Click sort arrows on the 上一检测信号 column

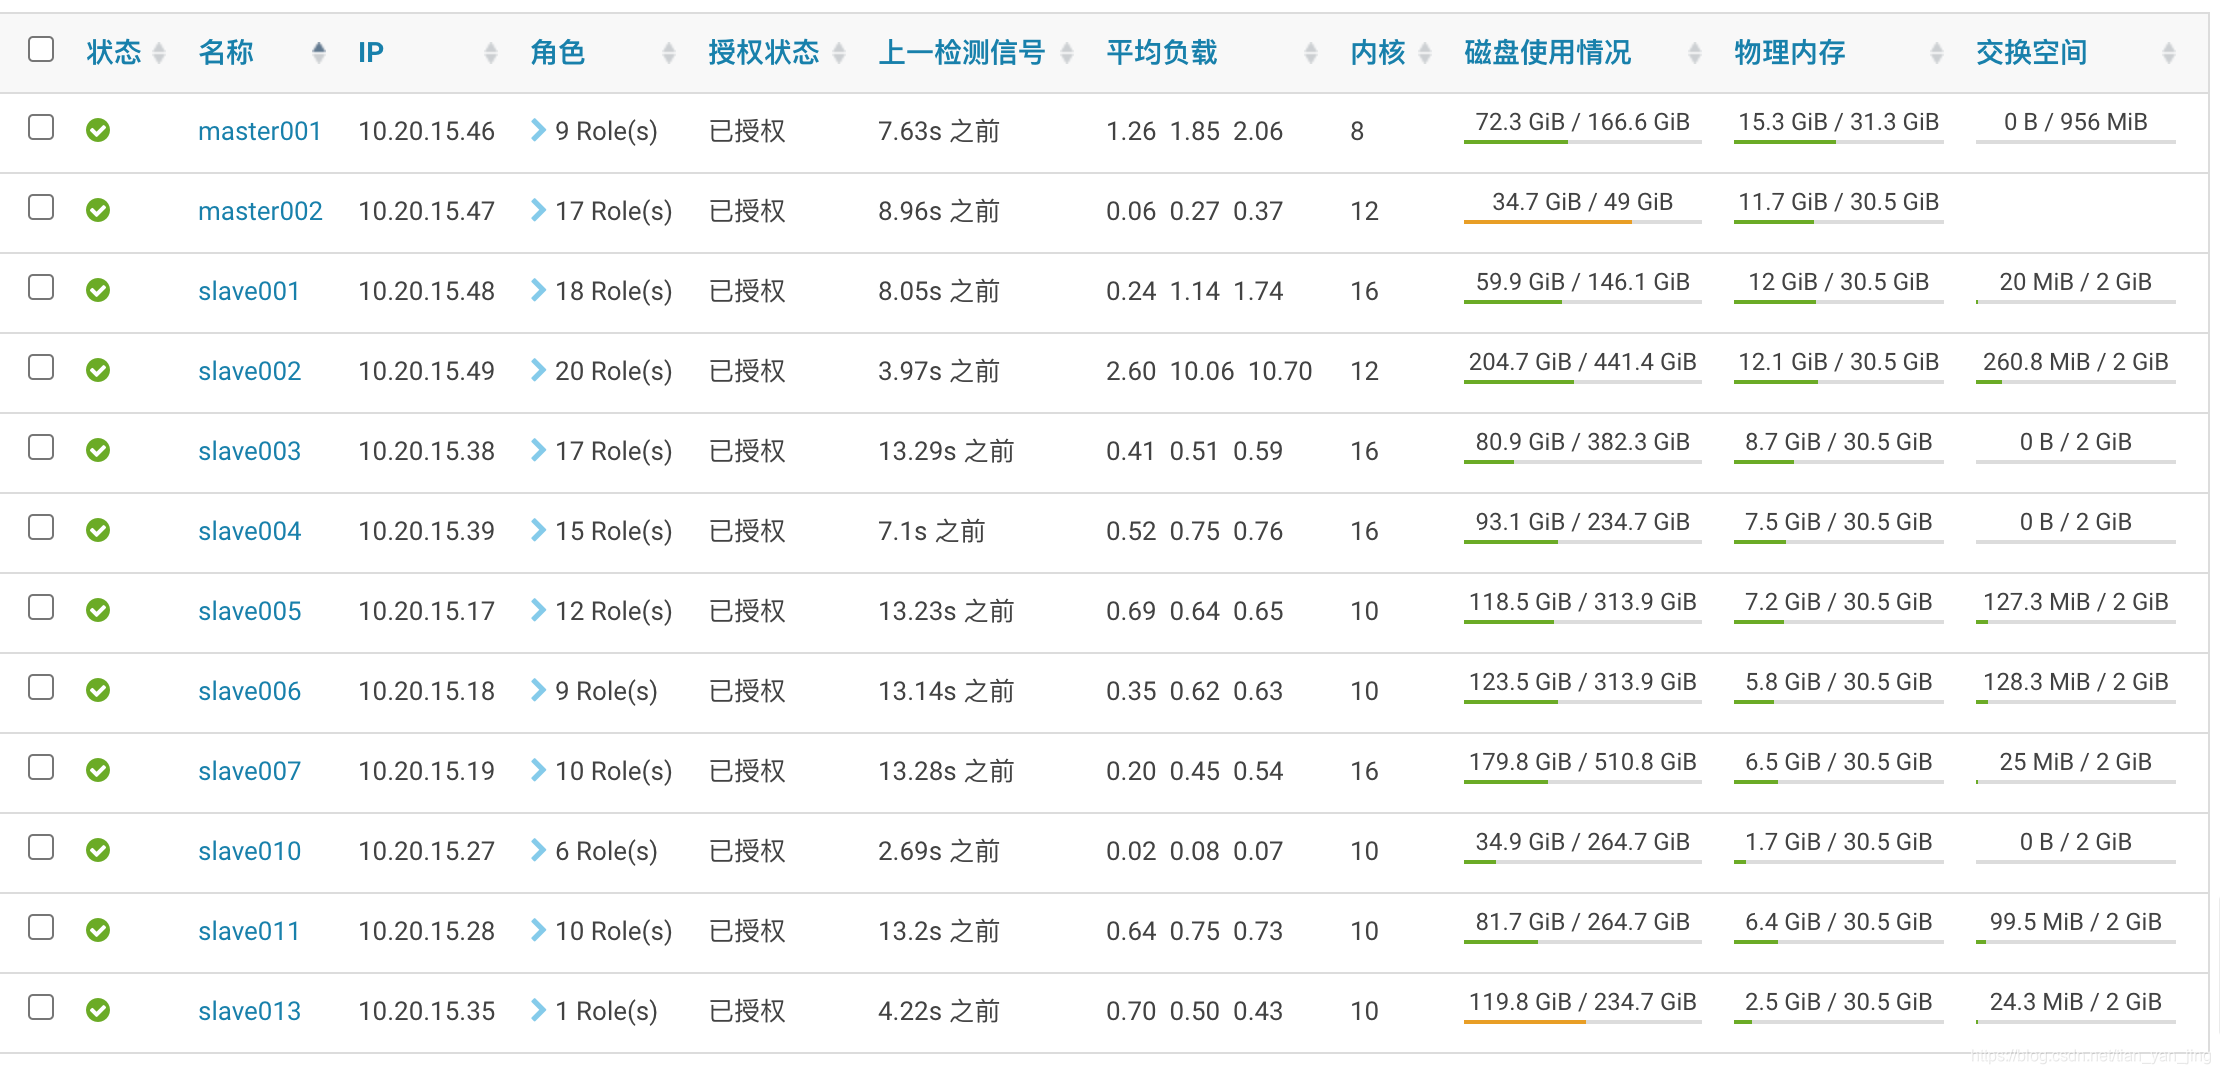coord(1067,53)
